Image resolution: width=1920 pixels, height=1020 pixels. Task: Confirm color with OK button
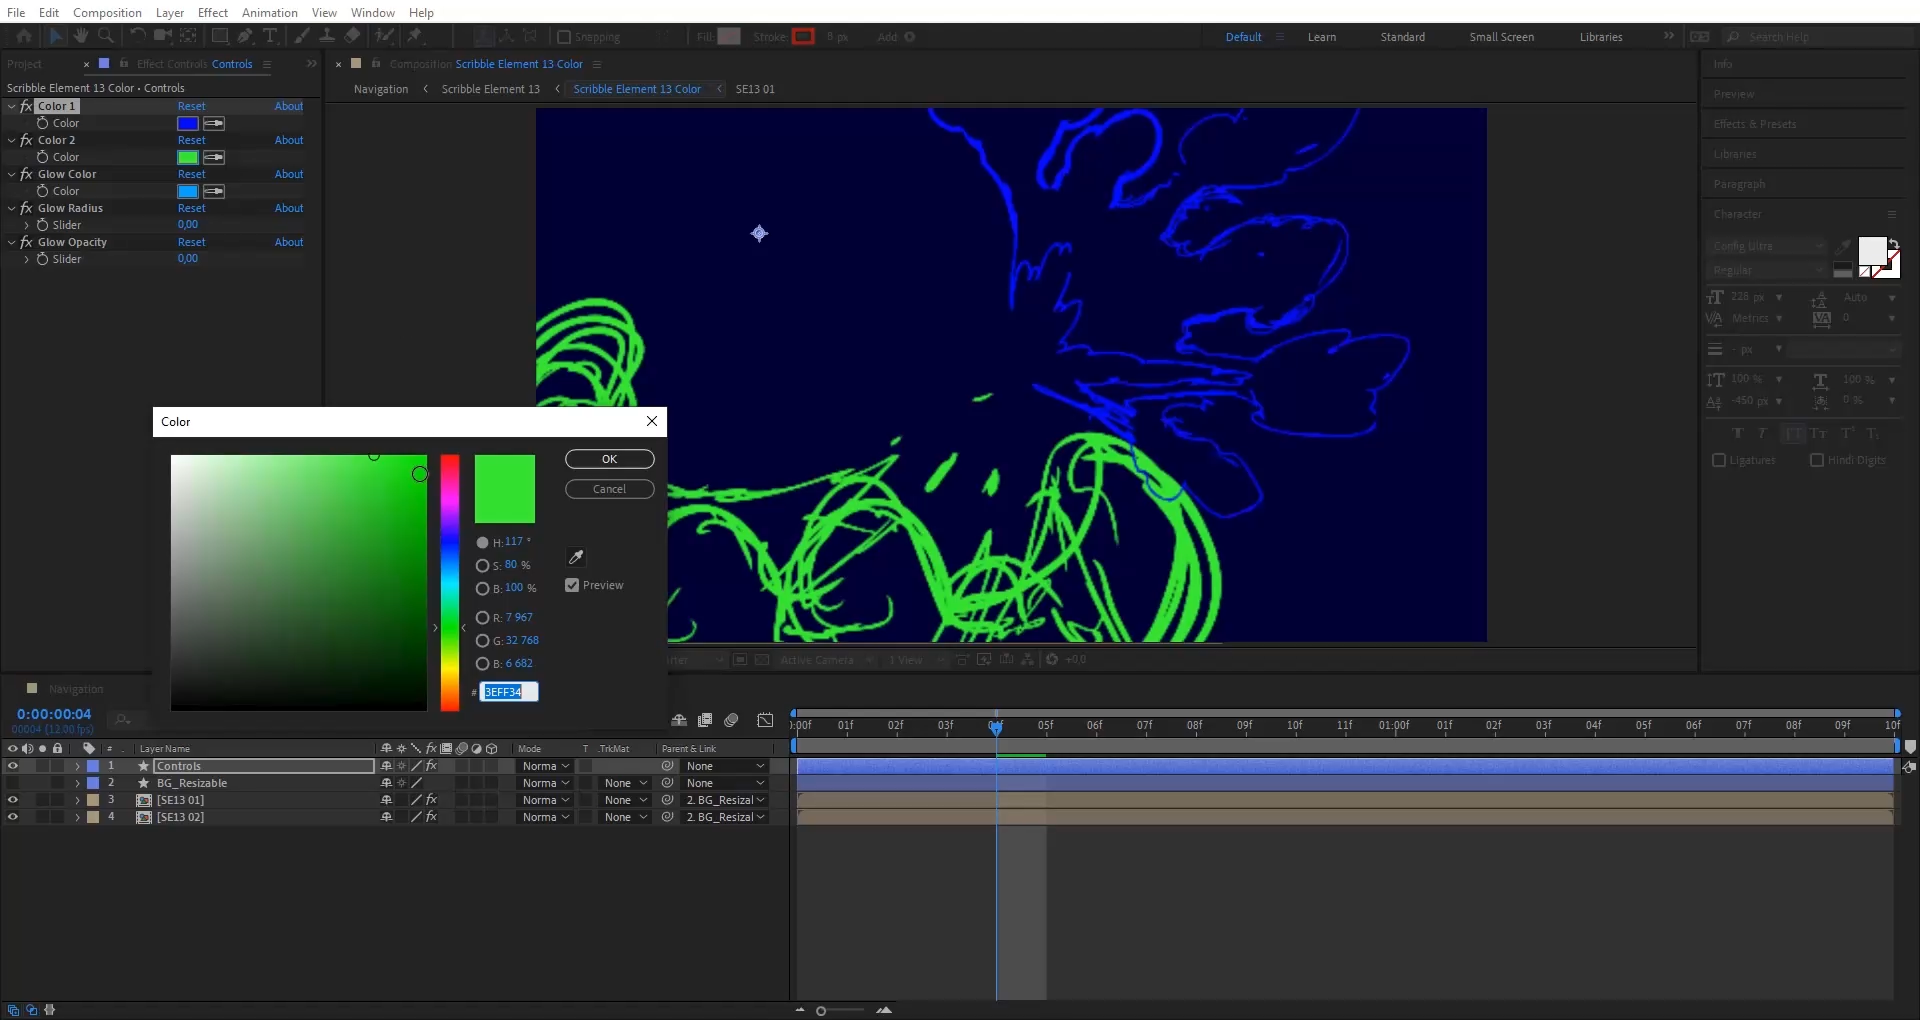click(609, 459)
